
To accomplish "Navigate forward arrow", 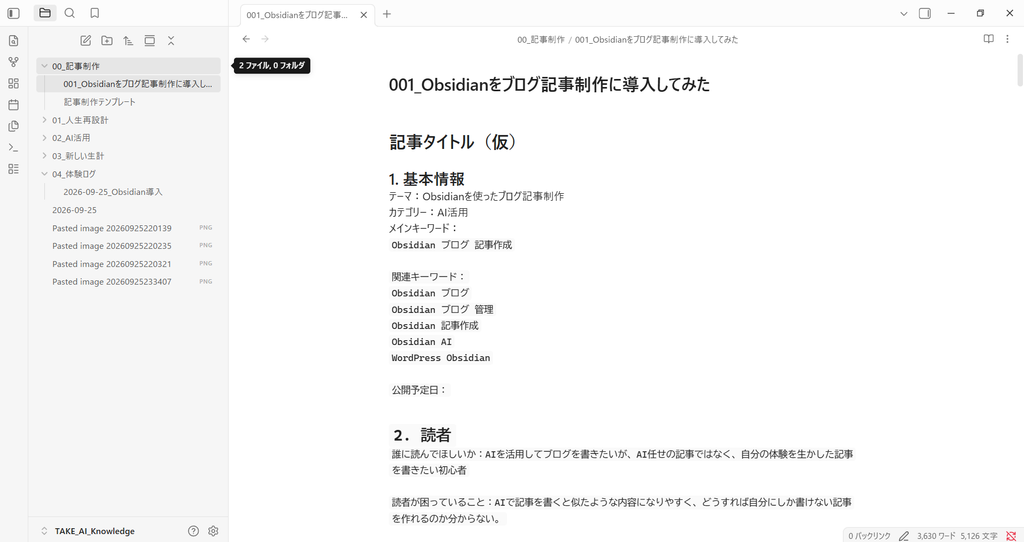I will (x=265, y=39).
